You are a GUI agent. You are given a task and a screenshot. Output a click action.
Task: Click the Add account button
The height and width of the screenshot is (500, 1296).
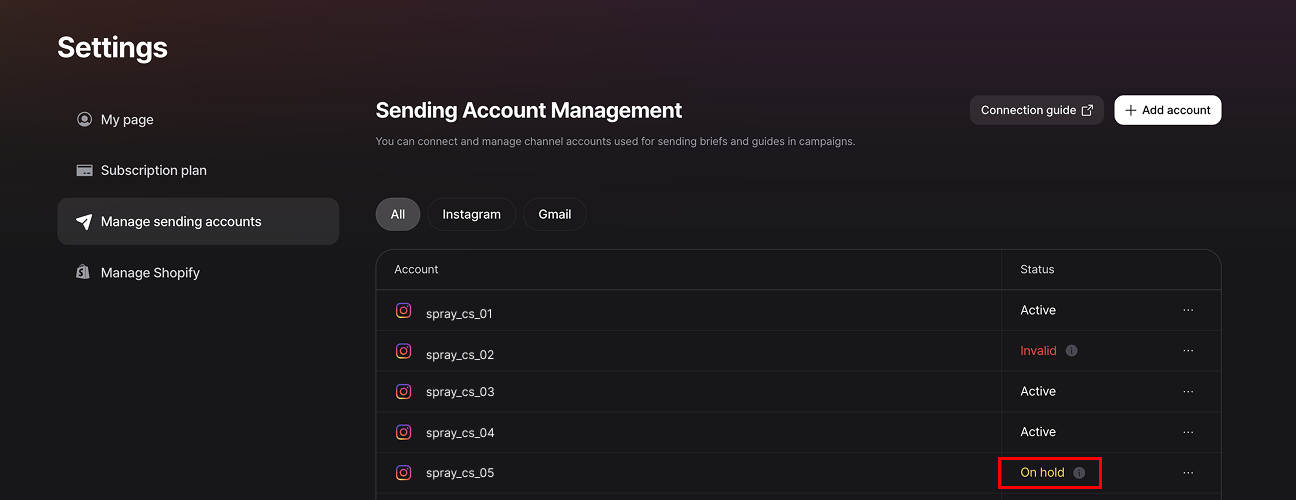(1167, 110)
